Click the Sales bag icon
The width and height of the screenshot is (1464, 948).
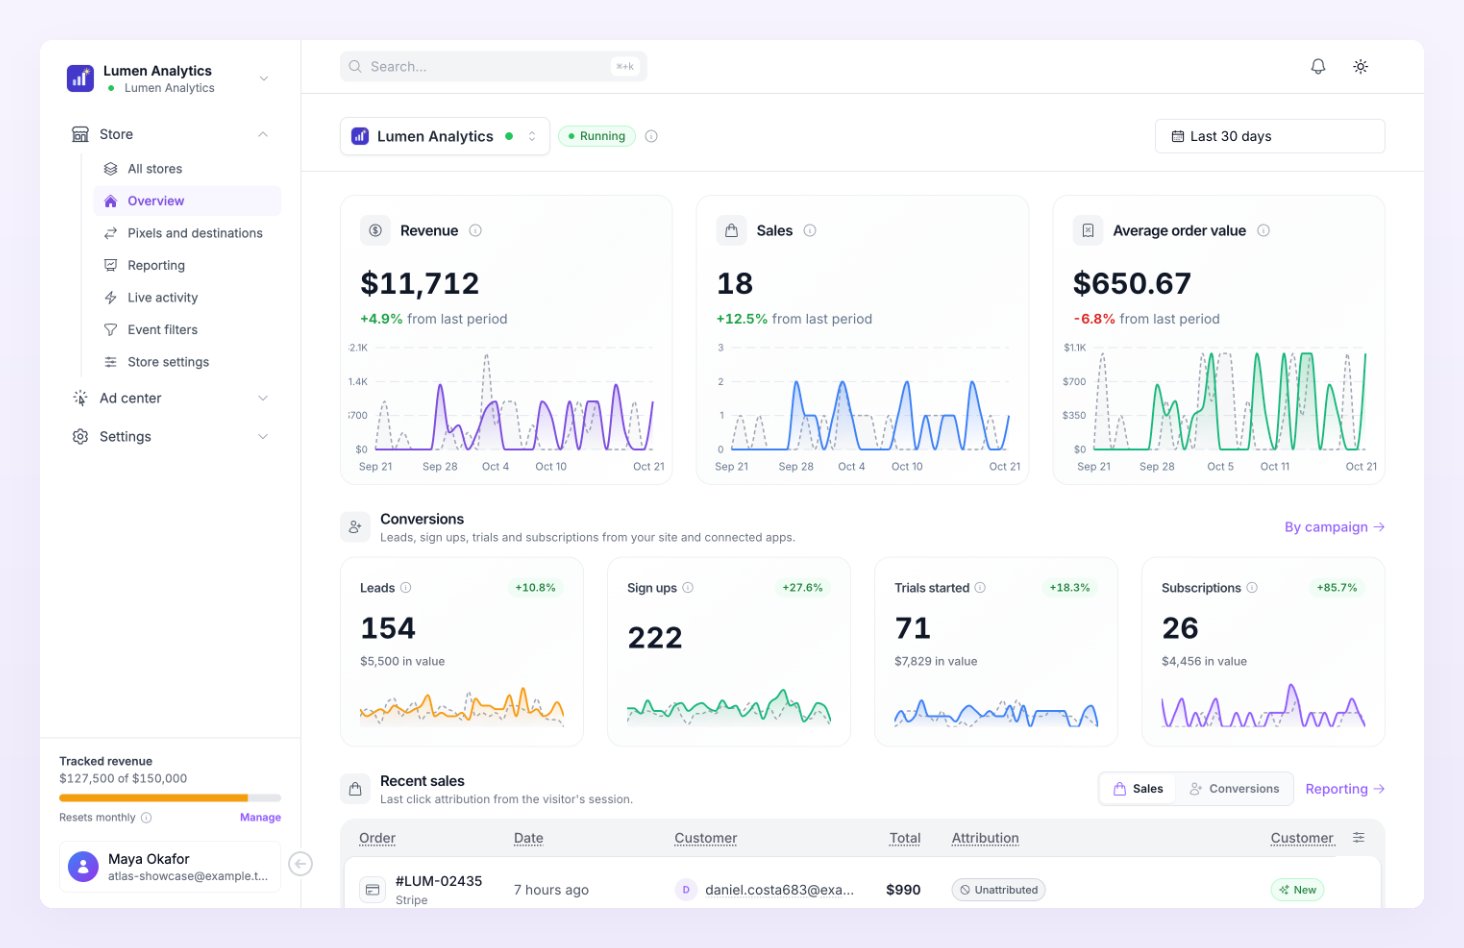tap(731, 230)
